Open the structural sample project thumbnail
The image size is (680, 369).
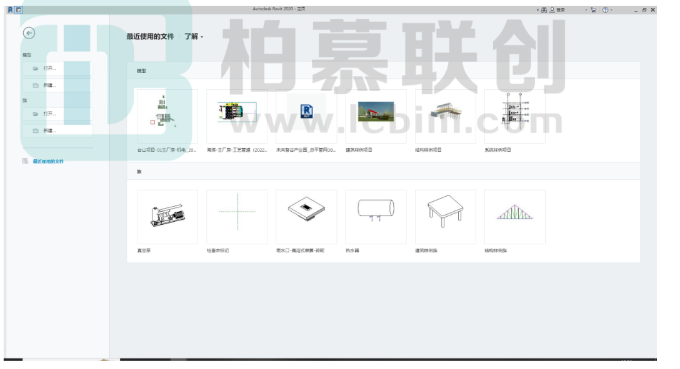(445, 116)
